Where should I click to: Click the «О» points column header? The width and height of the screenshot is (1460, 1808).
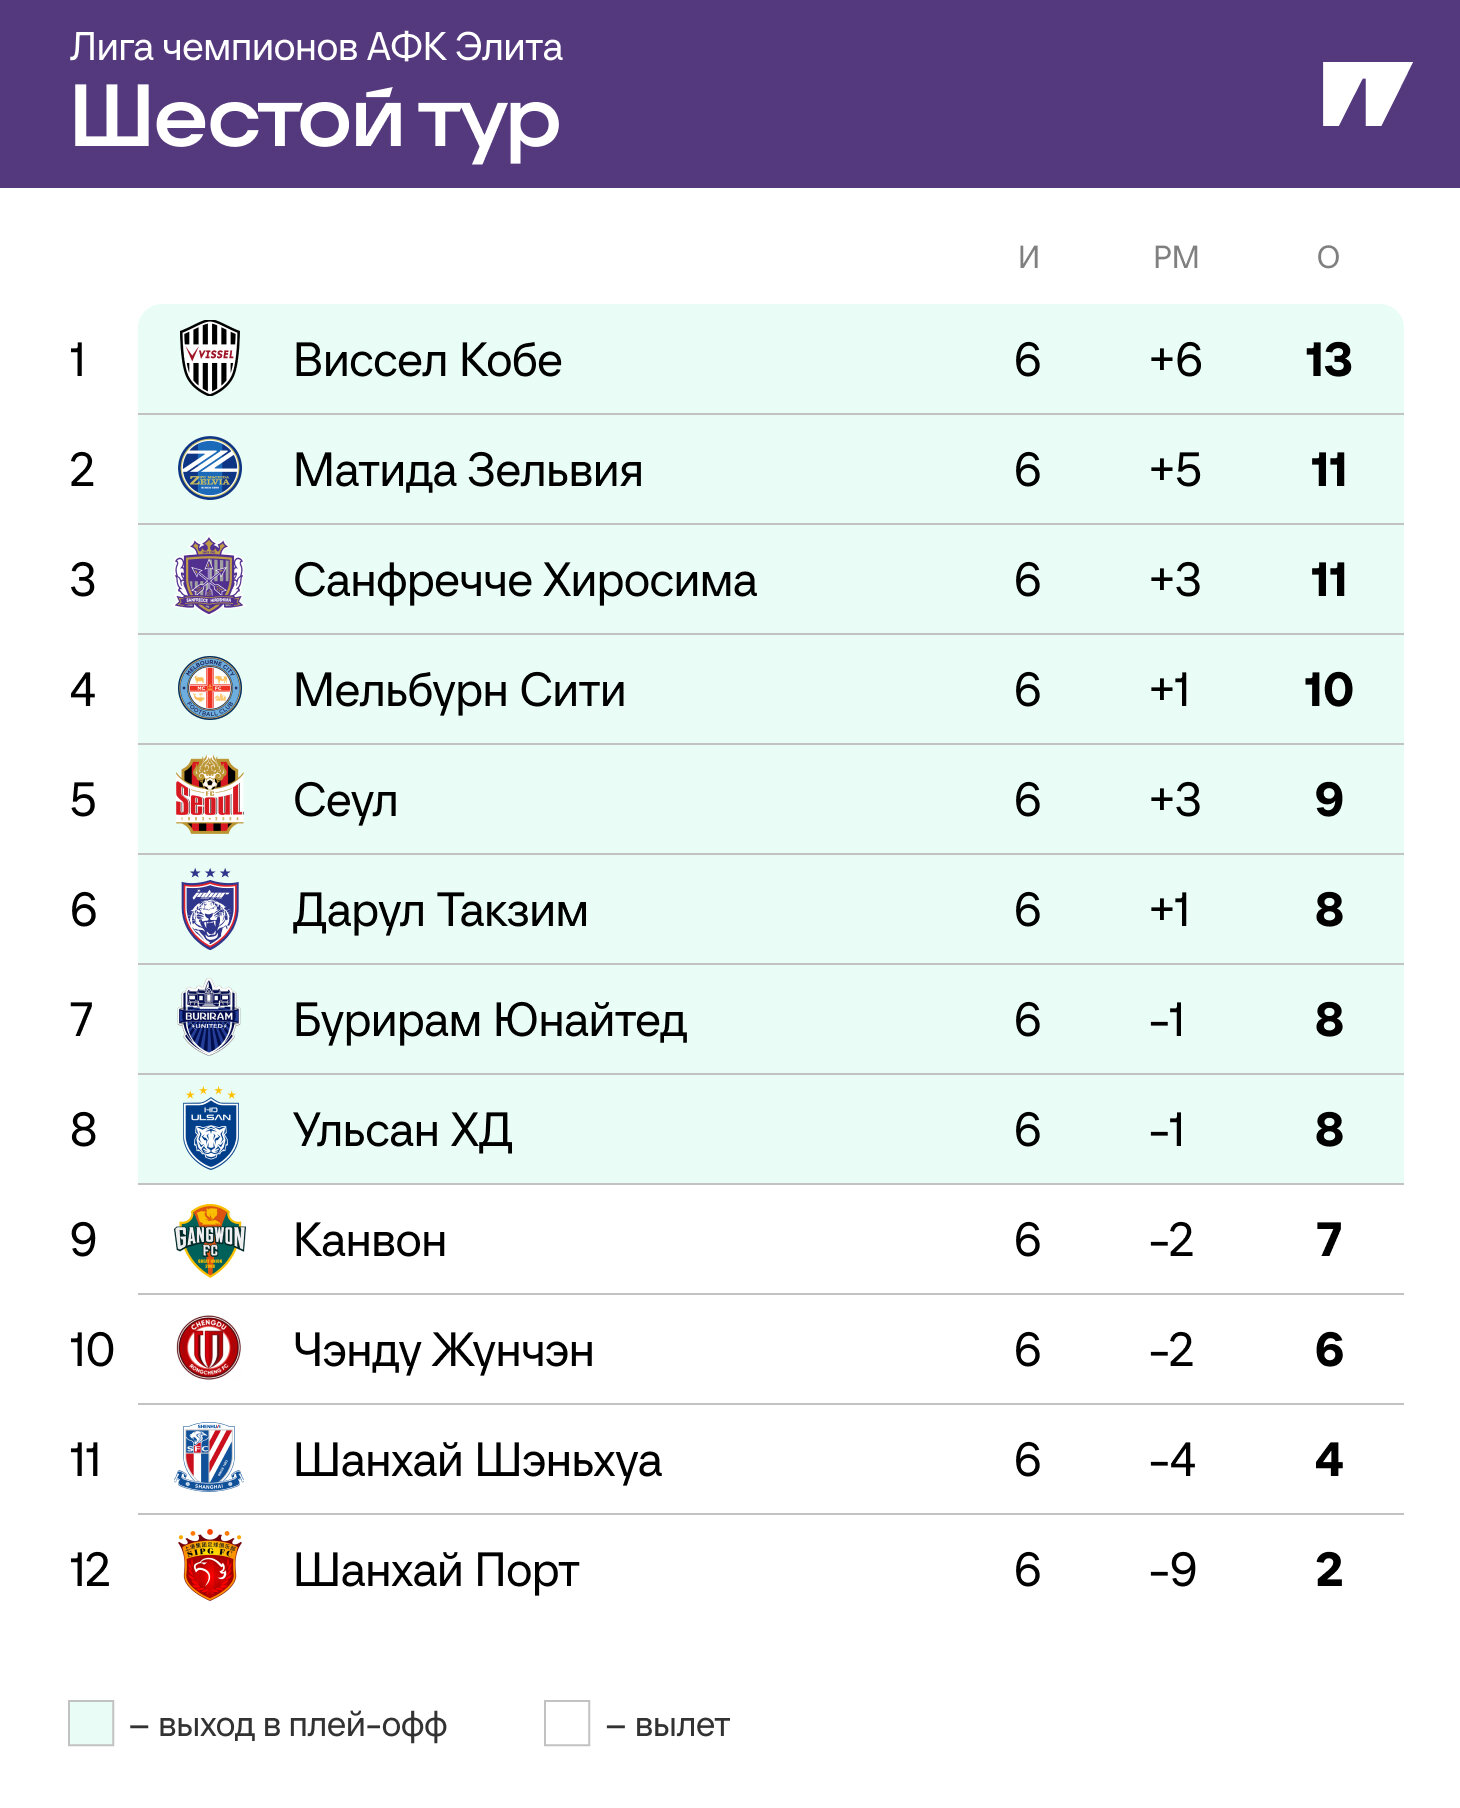click(1327, 258)
